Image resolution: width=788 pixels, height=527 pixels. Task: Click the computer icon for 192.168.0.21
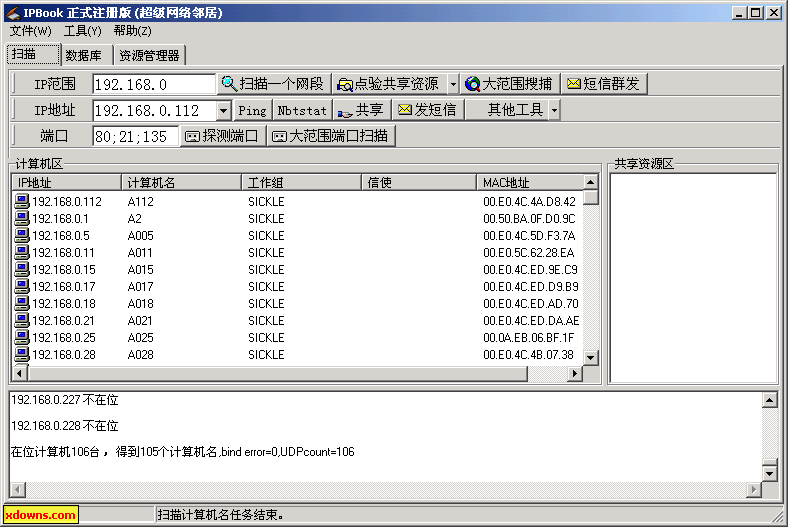(x=22, y=321)
